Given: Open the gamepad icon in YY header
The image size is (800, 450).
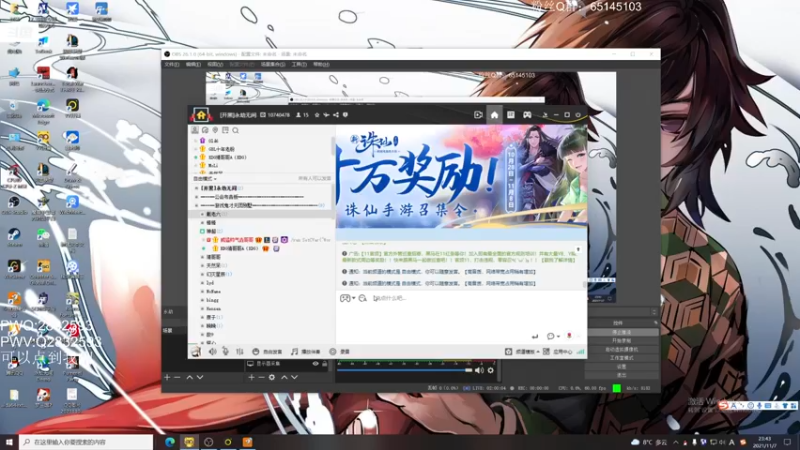Looking at the screenshot, I should (527, 115).
